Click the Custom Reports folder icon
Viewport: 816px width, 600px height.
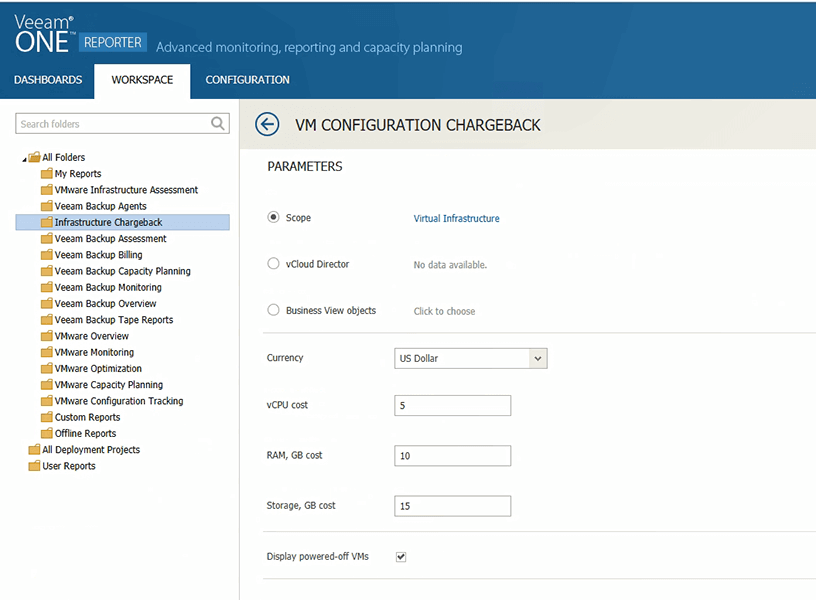[x=46, y=417]
